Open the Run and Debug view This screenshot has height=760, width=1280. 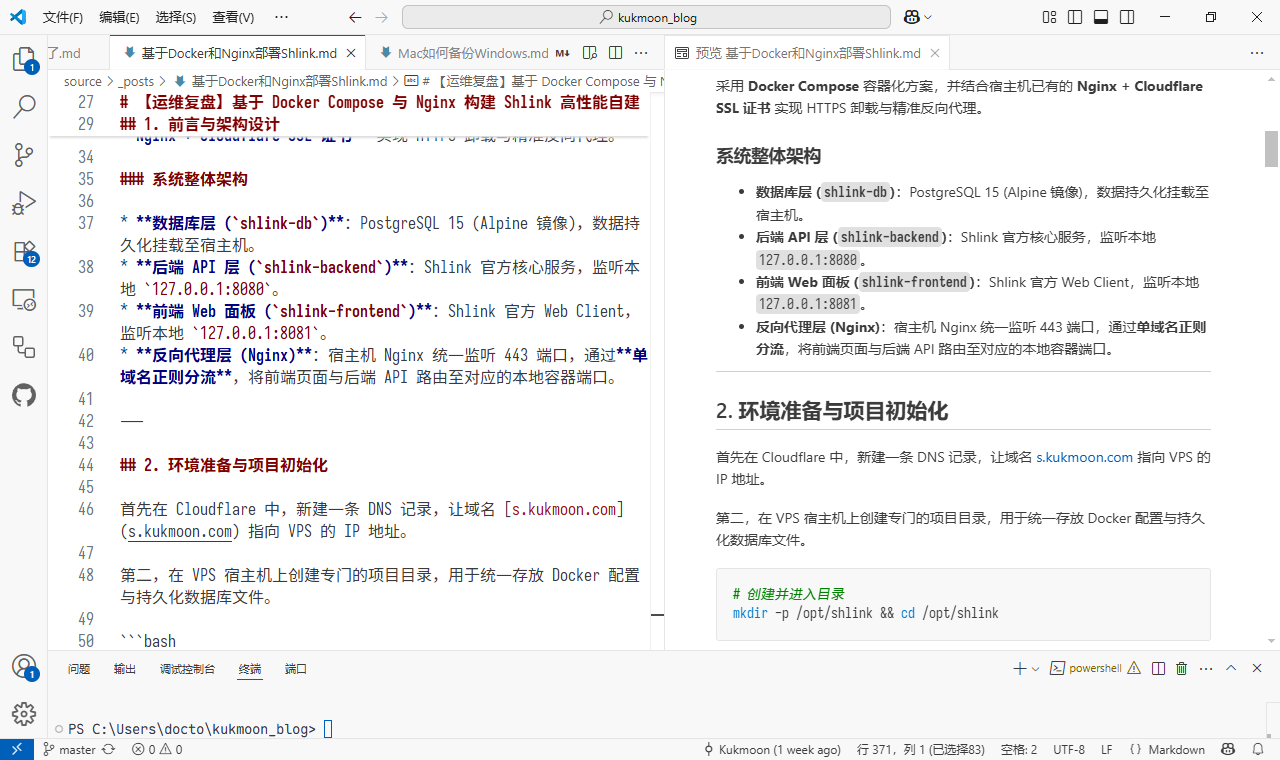click(x=24, y=203)
